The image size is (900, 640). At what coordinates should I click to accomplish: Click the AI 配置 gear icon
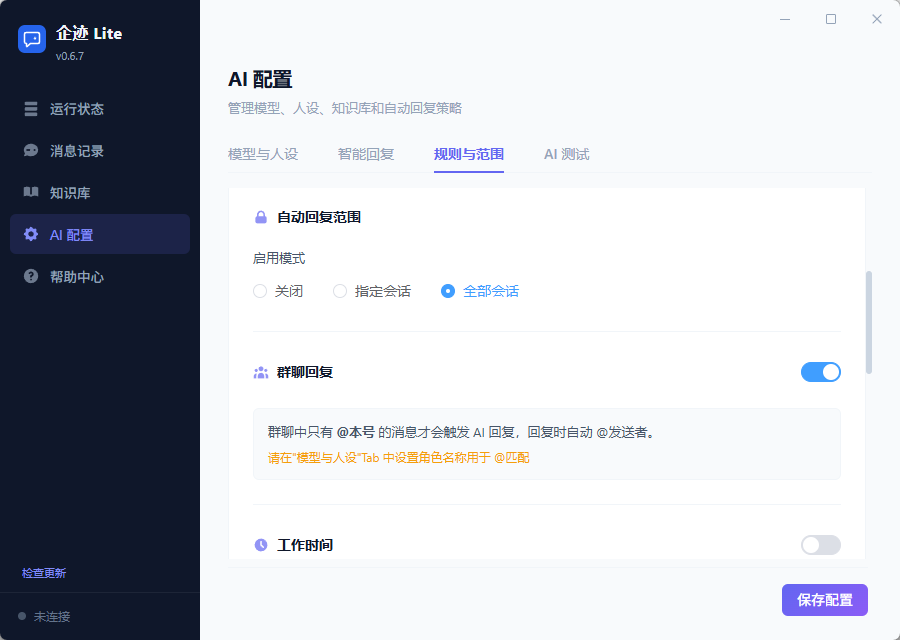pos(31,234)
